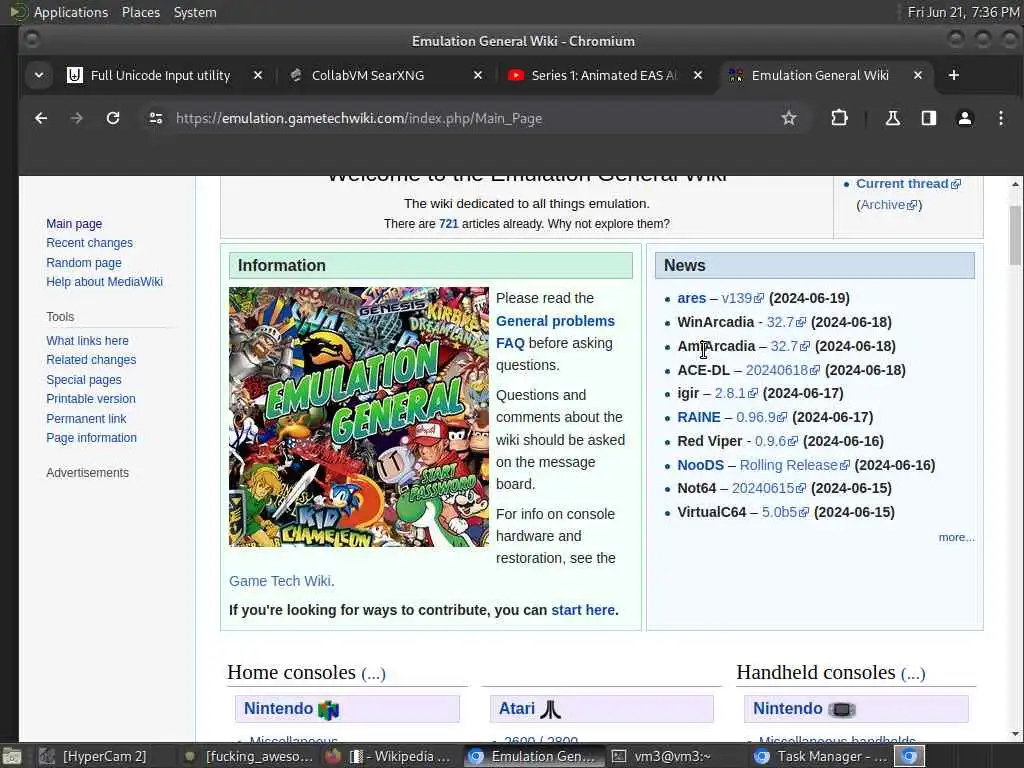Image resolution: width=1024 pixels, height=768 pixels.
Task: Open Chromium three-dot menu
Action: pyautogui.click(x=1000, y=118)
